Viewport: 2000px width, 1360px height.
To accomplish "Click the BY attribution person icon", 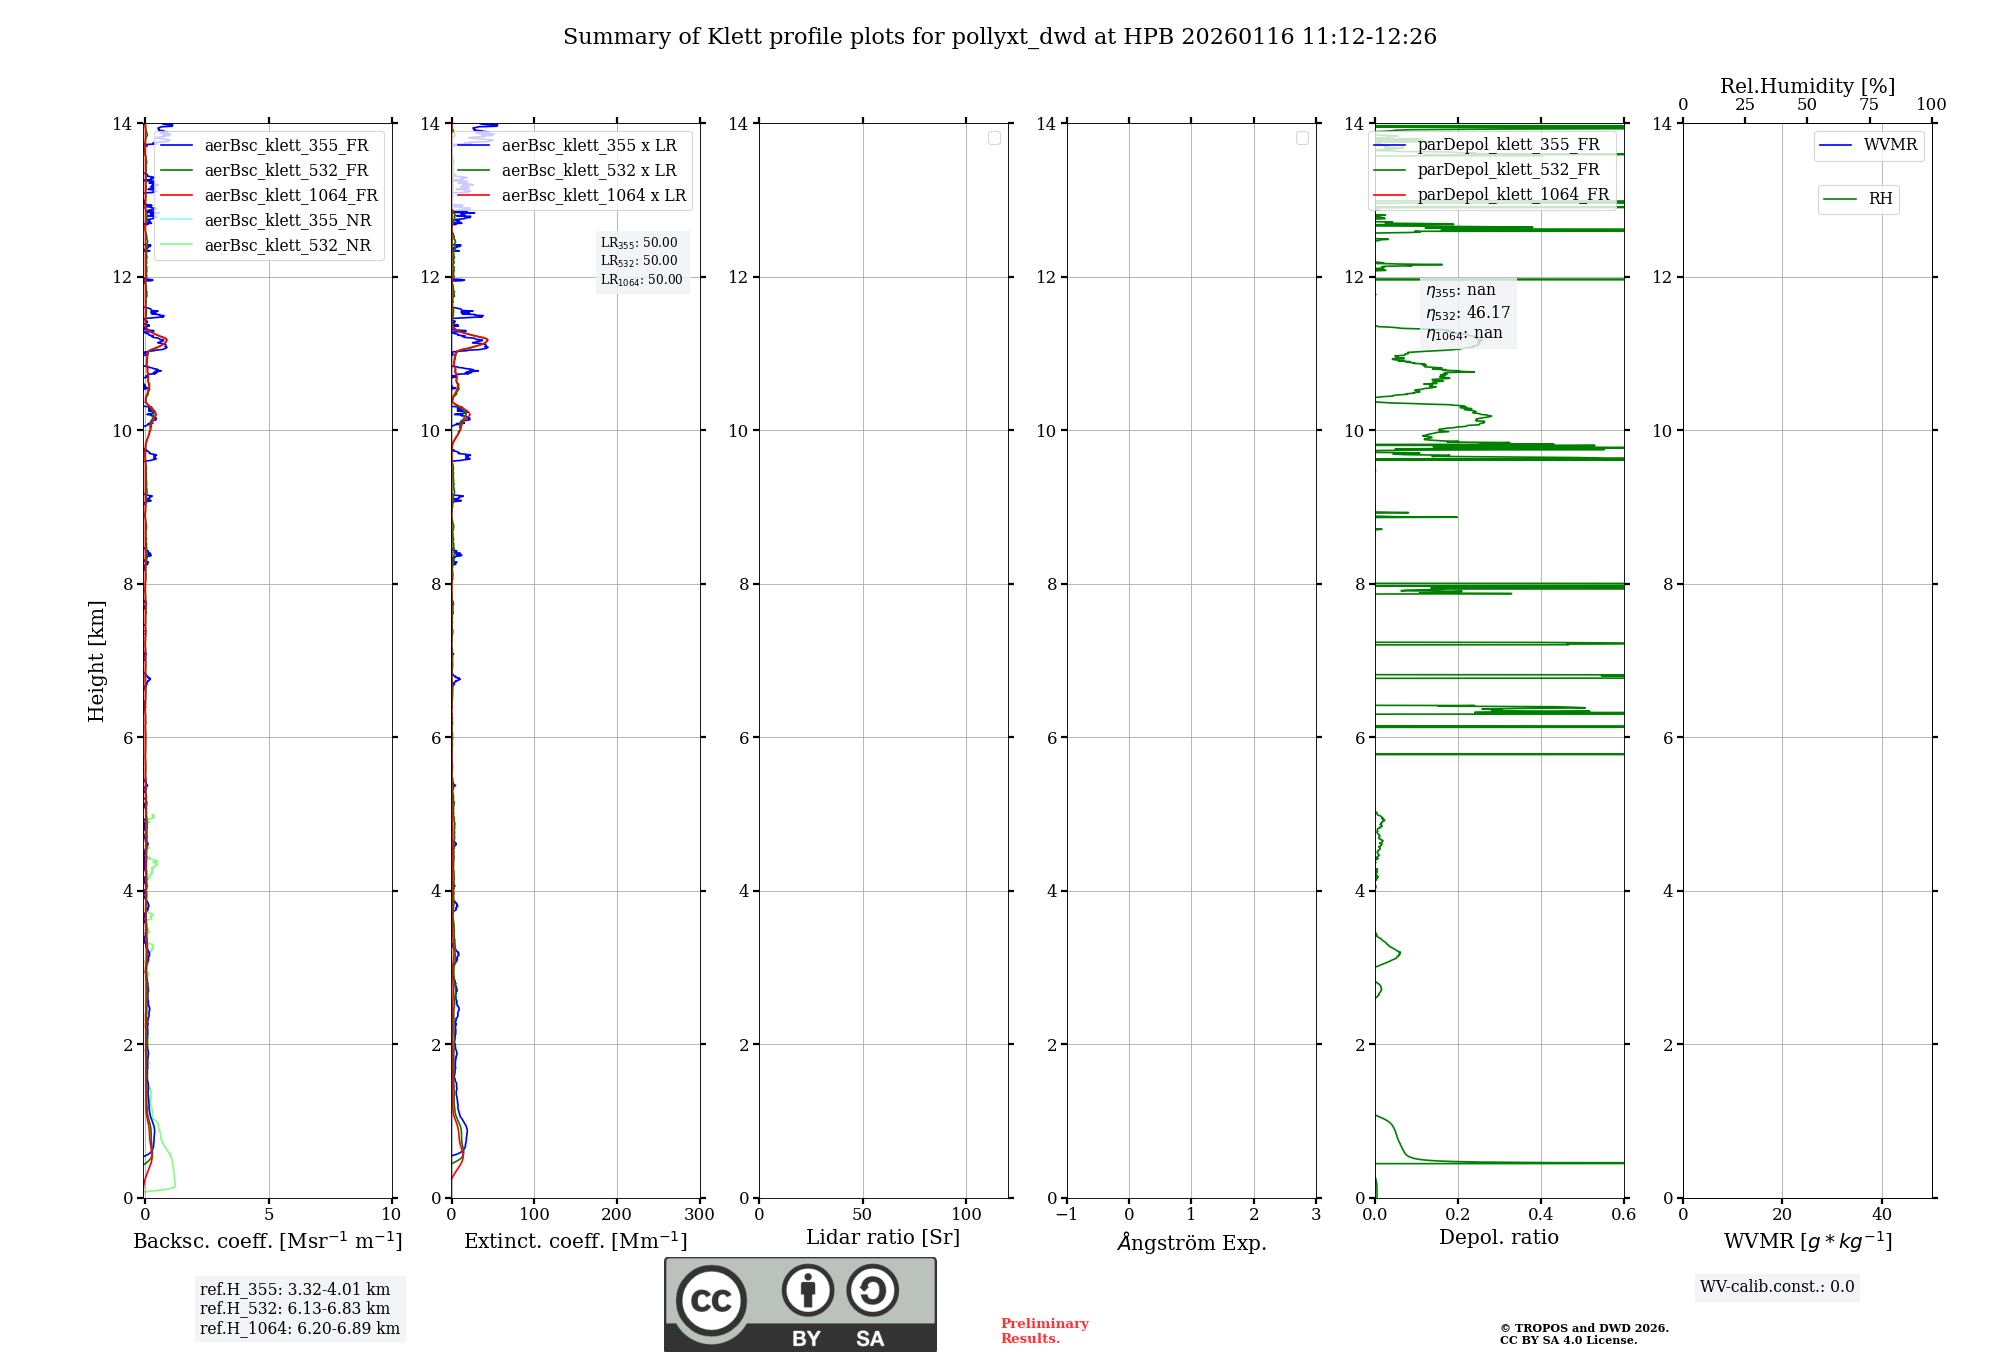I will coord(807,1290).
